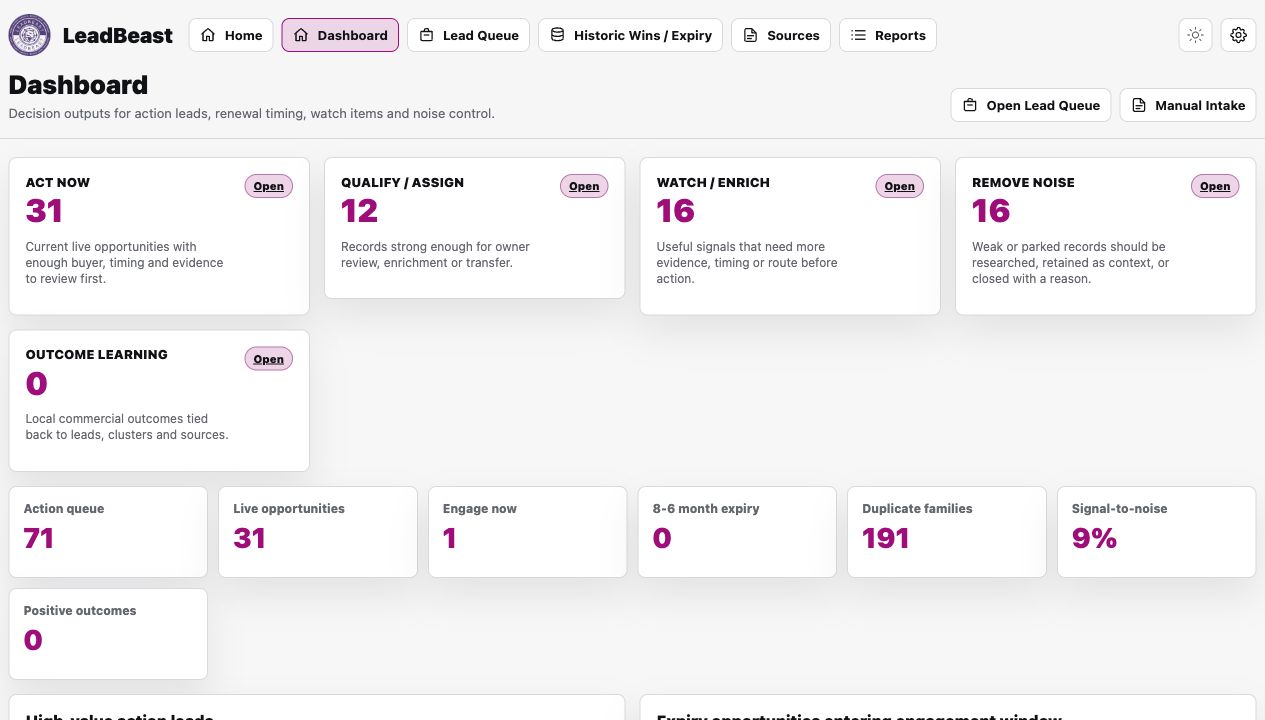Click 'Local commercial outcomes tied' description
The width and height of the screenshot is (1265, 720).
pos(127,427)
